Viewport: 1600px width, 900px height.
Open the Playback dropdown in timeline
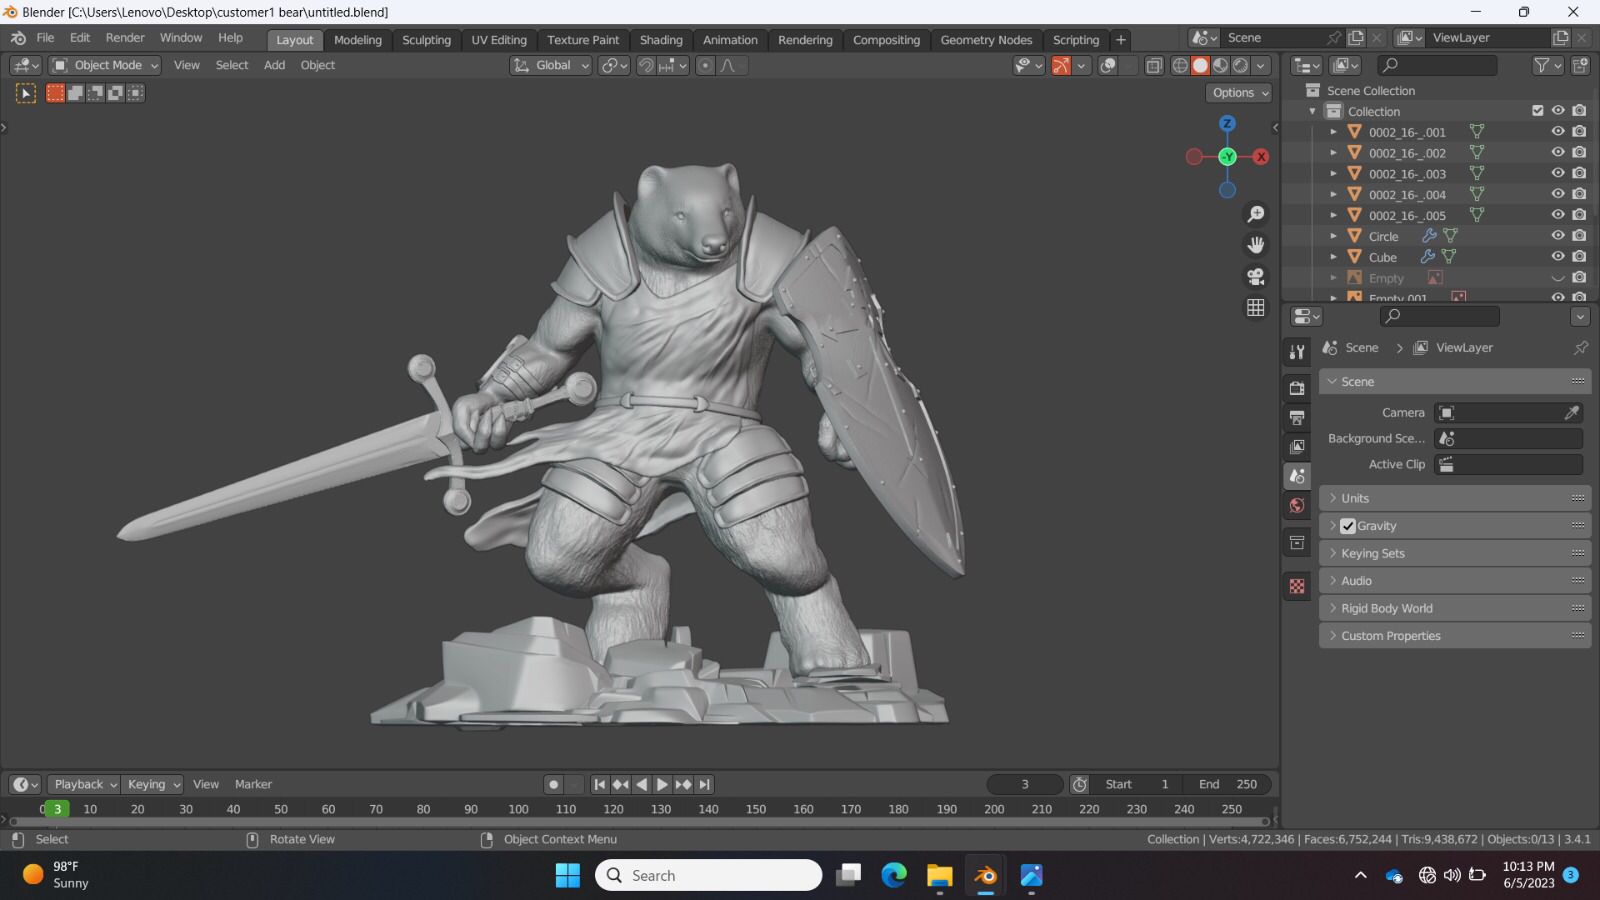click(x=84, y=785)
